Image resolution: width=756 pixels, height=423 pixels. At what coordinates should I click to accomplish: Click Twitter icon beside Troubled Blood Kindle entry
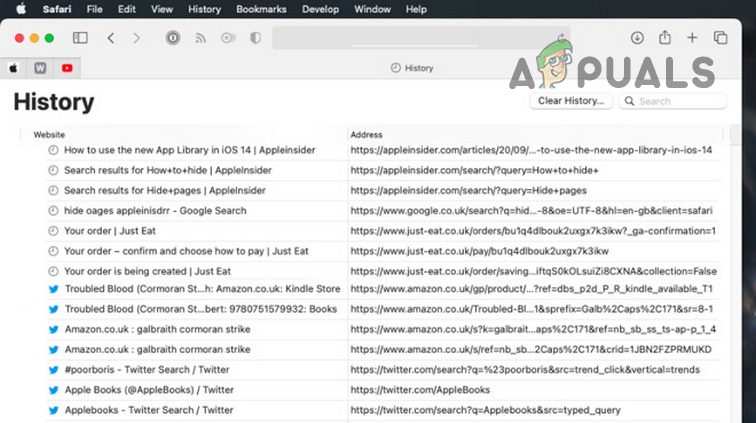(x=54, y=289)
